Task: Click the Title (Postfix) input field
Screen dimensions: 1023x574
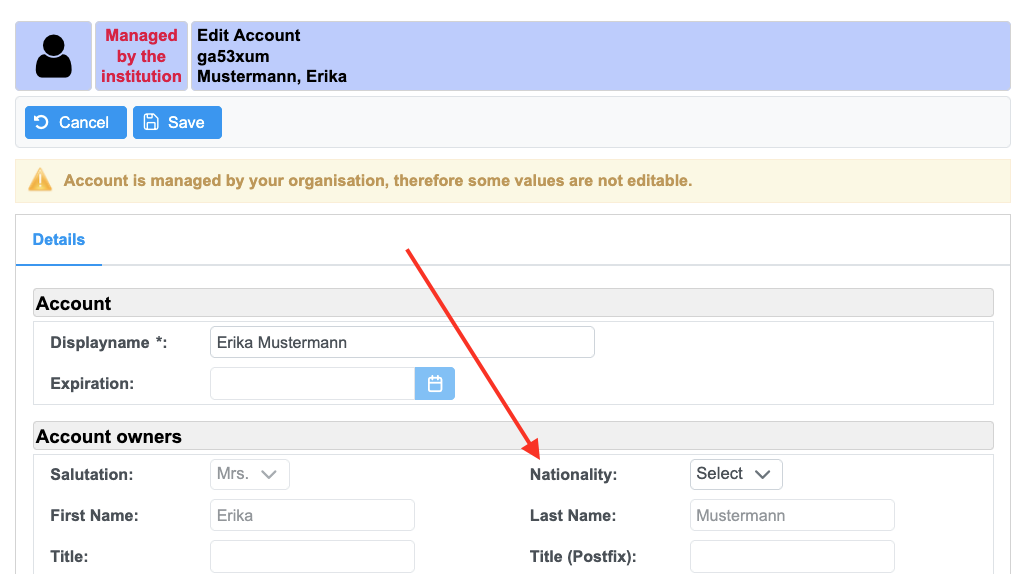Action: click(x=792, y=556)
